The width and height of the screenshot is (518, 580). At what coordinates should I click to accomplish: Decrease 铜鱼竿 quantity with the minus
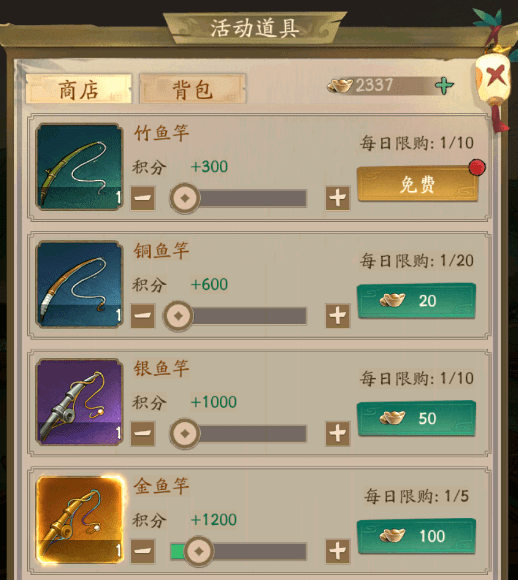click(x=143, y=316)
